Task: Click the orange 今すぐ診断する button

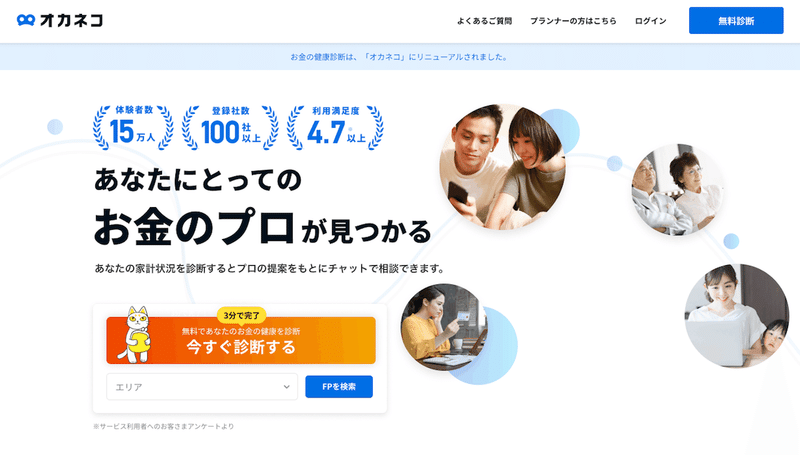Action: [x=241, y=340]
